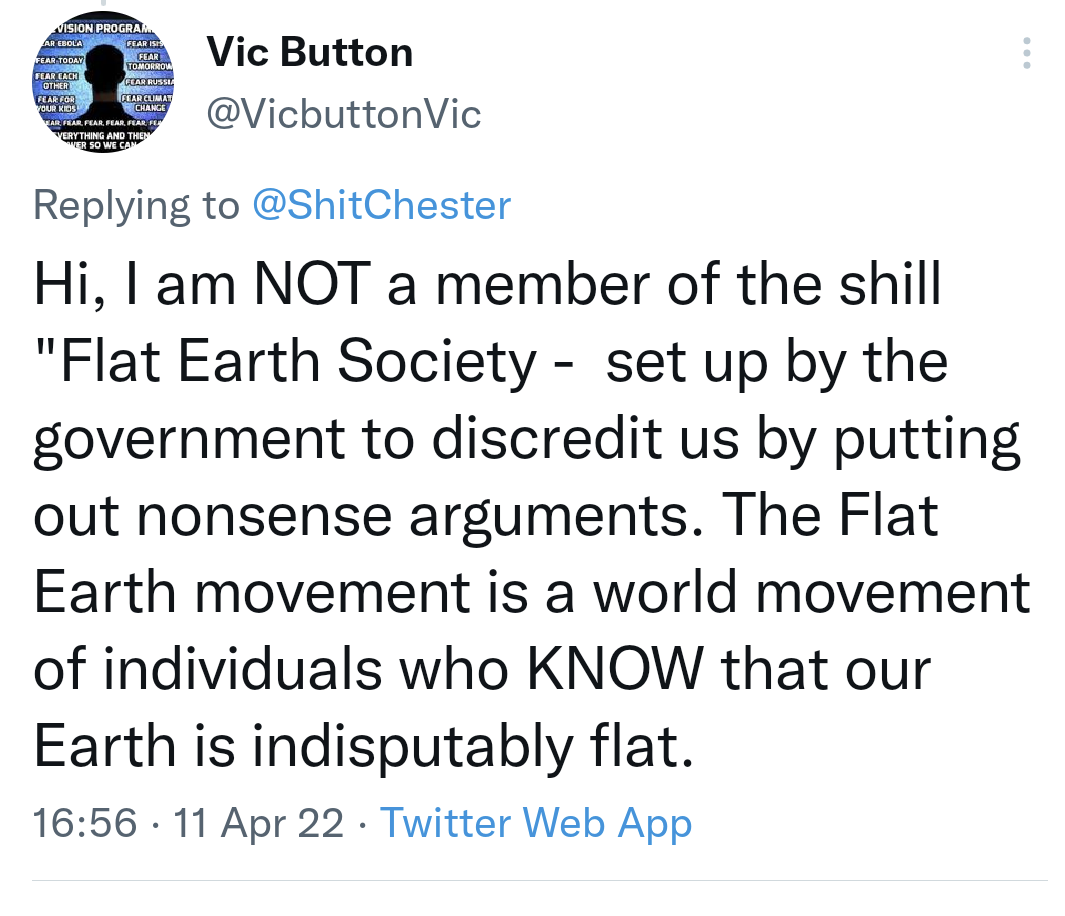Image resolution: width=1065 pixels, height=916 pixels.
Task: Click the 16:56 tweet timestamp
Action: pos(84,823)
